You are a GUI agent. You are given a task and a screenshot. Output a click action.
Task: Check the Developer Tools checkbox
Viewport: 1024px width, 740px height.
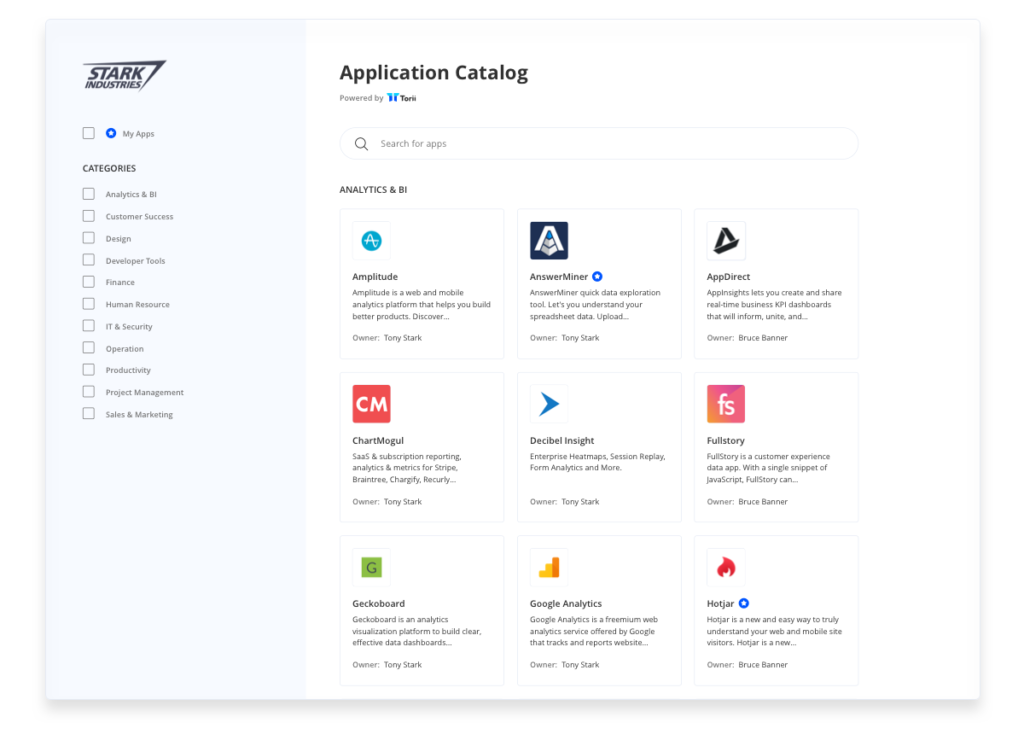pyautogui.click(x=89, y=260)
